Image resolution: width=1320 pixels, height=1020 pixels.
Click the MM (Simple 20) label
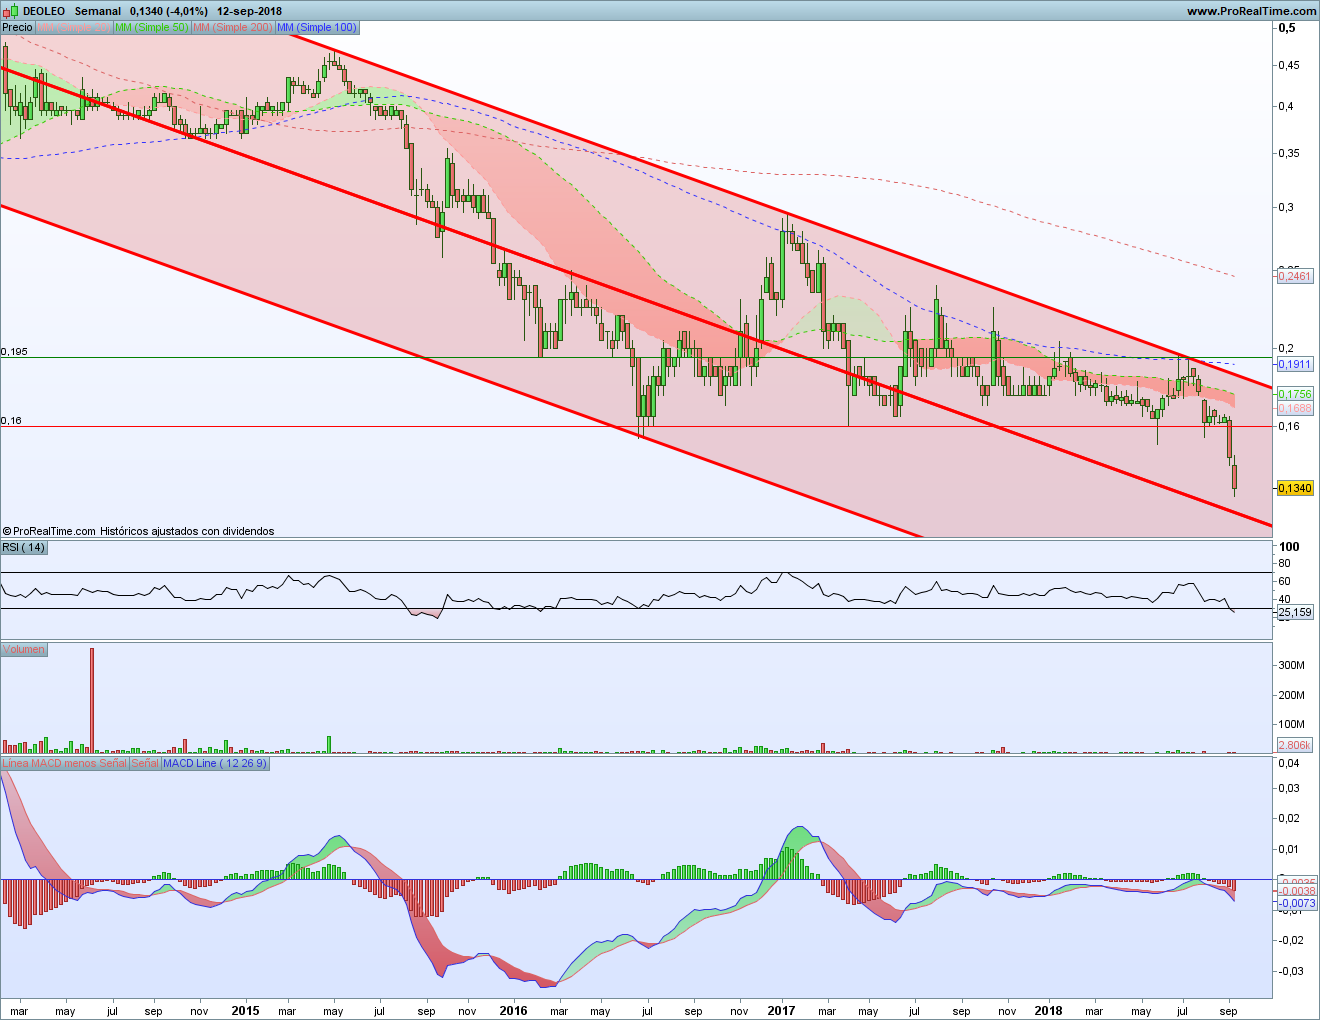tap(74, 27)
